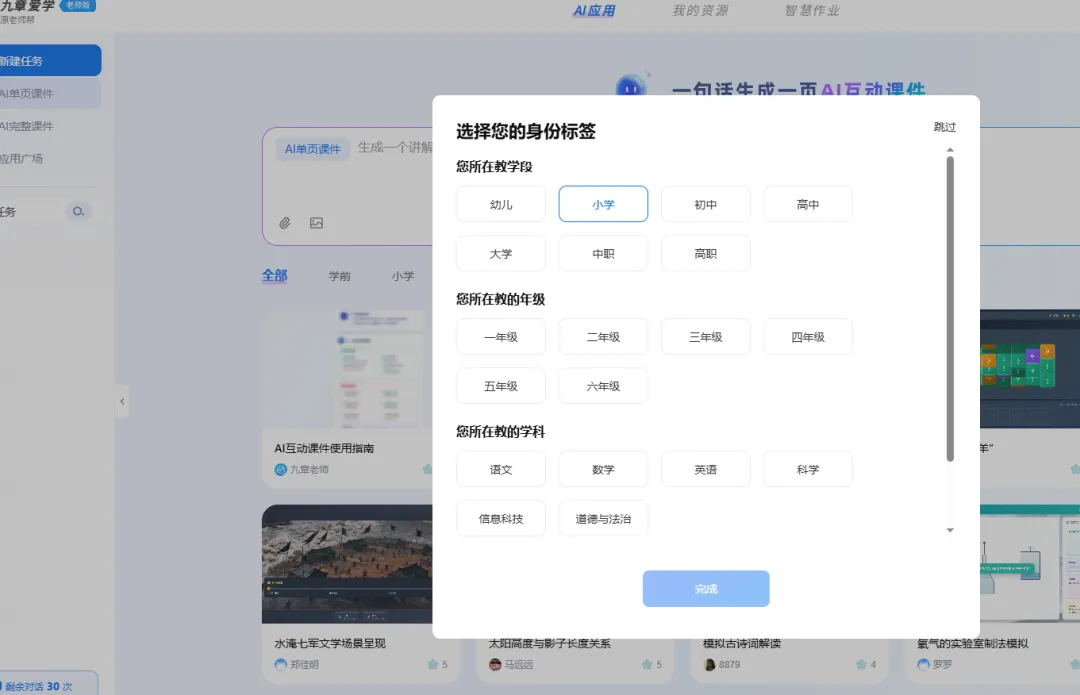Collapse the sidebar with the chevron handle
The width and height of the screenshot is (1080, 695).
(x=122, y=401)
